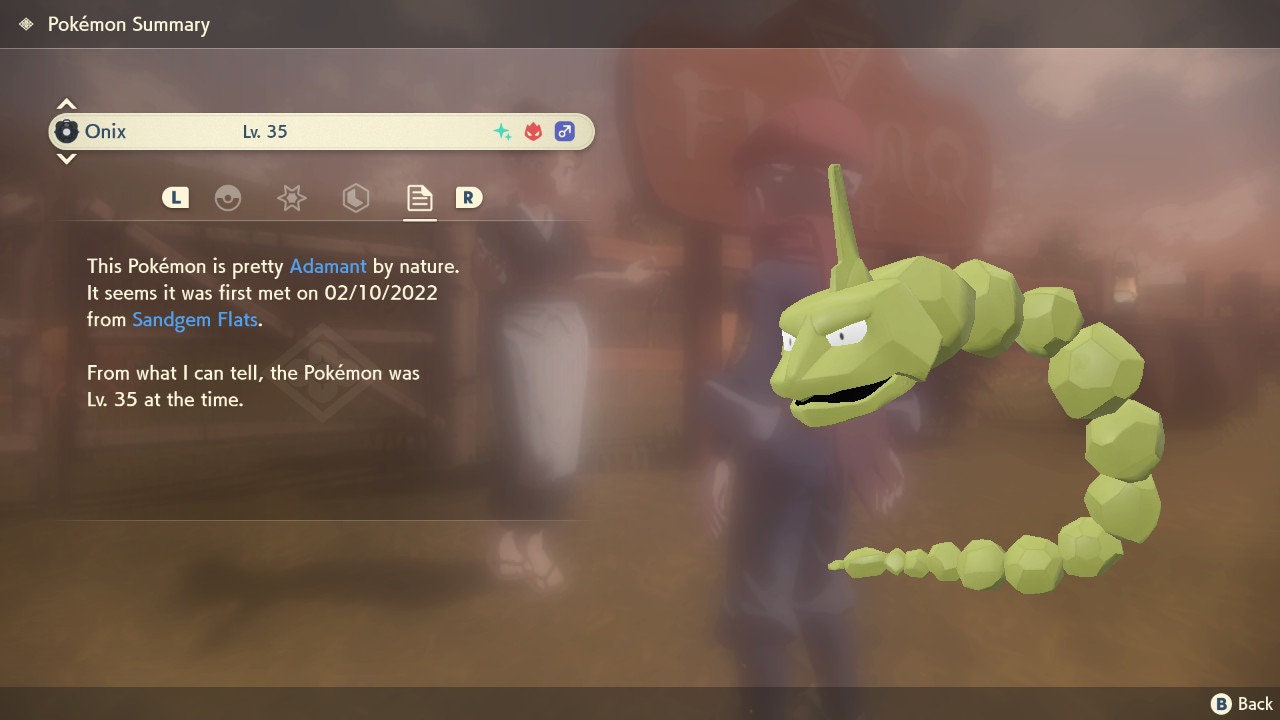Click the B Back button
This screenshot has height=720, width=1280.
click(1242, 704)
